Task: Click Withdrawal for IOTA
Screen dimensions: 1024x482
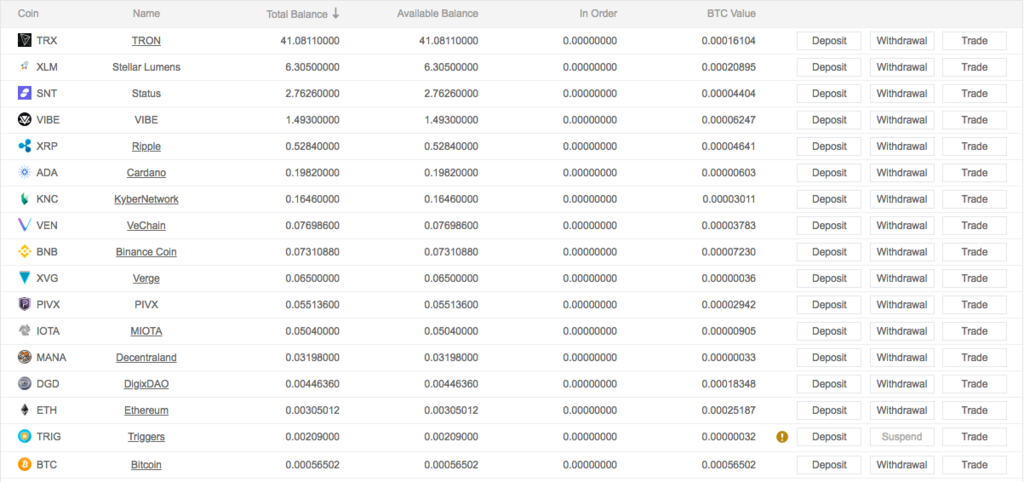Action: pyautogui.click(x=902, y=331)
